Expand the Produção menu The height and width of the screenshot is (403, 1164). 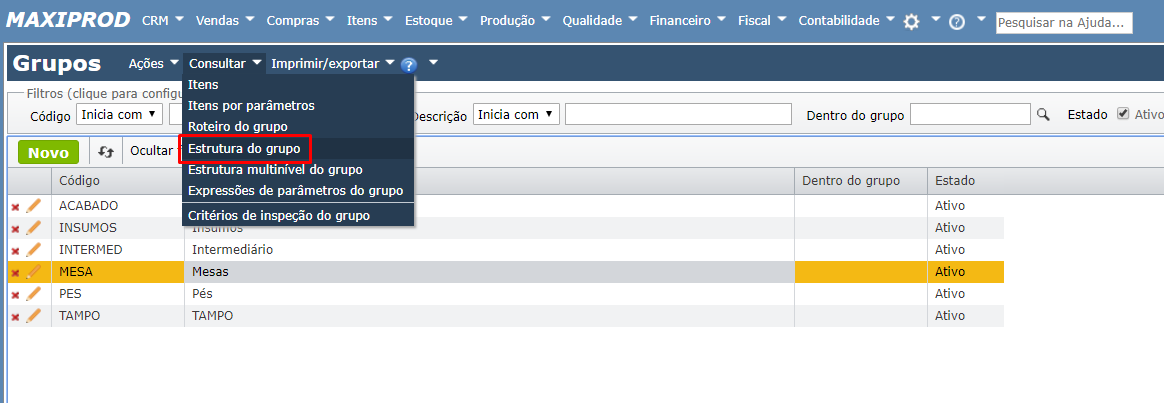point(514,21)
